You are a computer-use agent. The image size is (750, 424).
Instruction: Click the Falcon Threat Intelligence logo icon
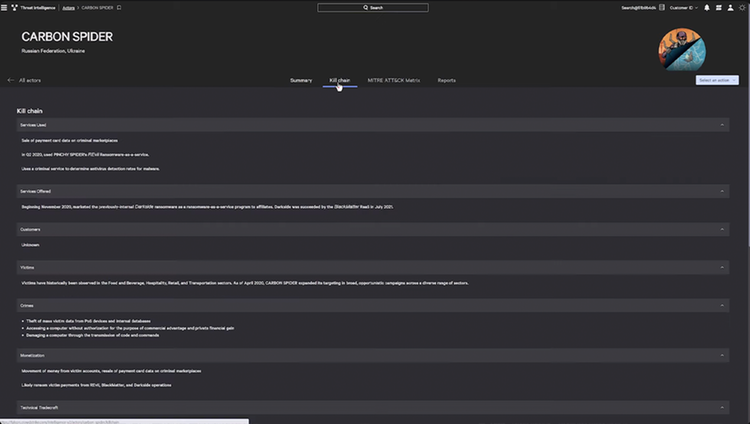[x=14, y=8]
